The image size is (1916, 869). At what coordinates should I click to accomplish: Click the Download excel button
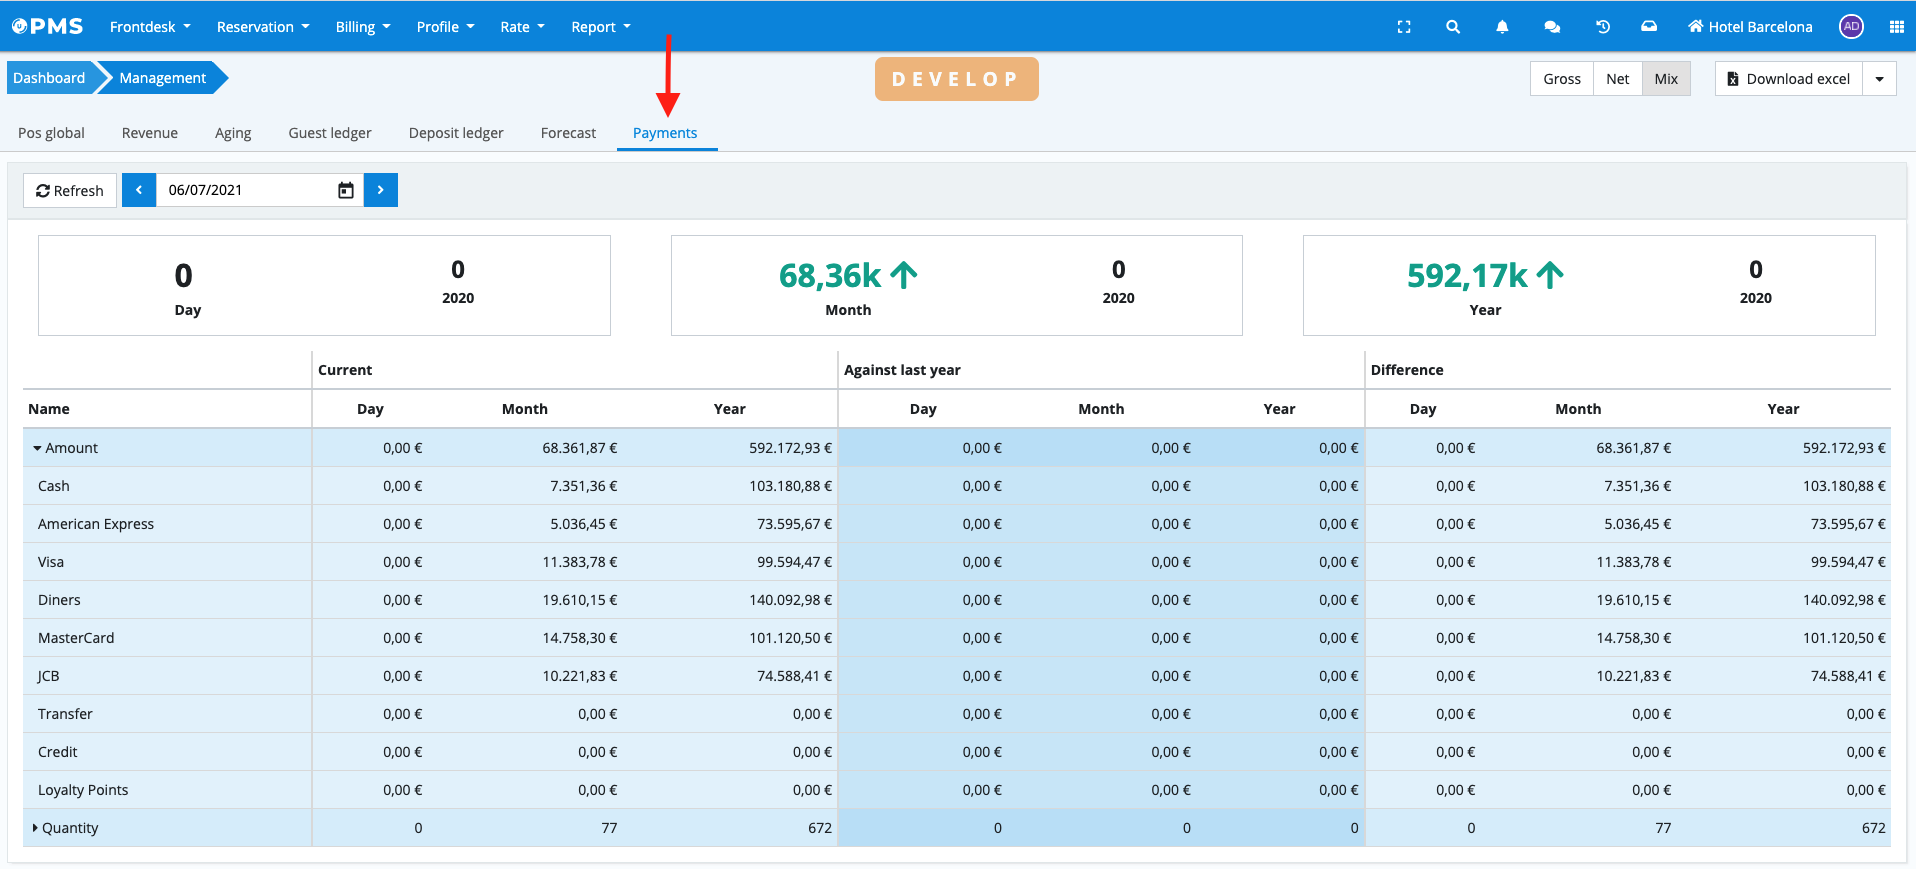pyautogui.click(x=1789, y=79)
